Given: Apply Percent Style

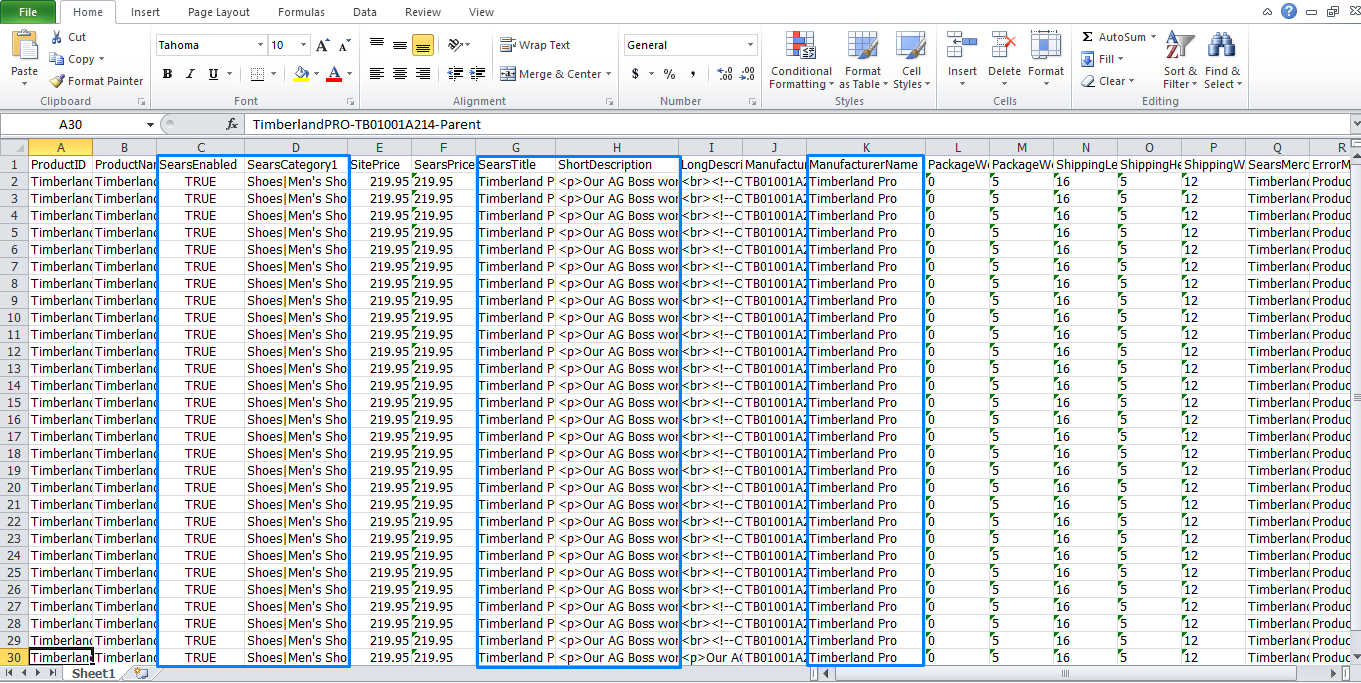Looking at the screenshot, I should coord(669,74).
